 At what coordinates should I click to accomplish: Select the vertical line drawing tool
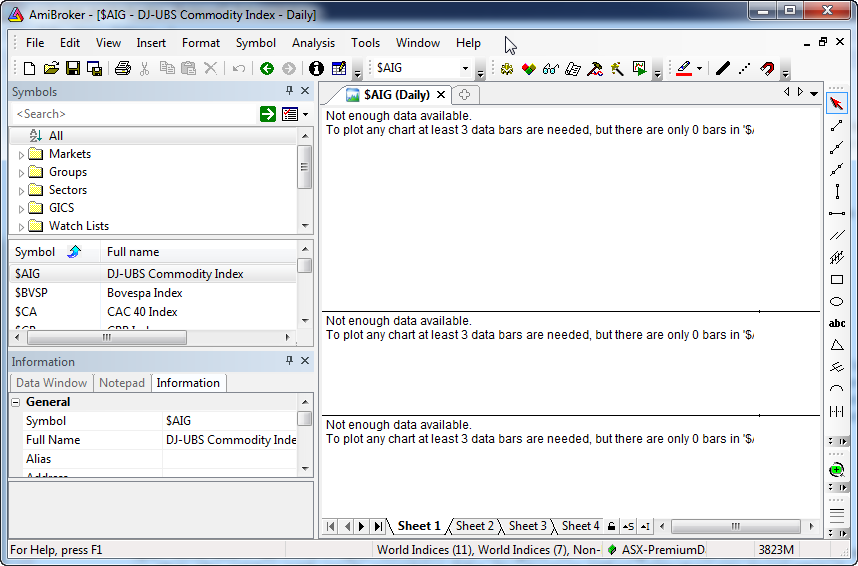(x=837, y=192)
